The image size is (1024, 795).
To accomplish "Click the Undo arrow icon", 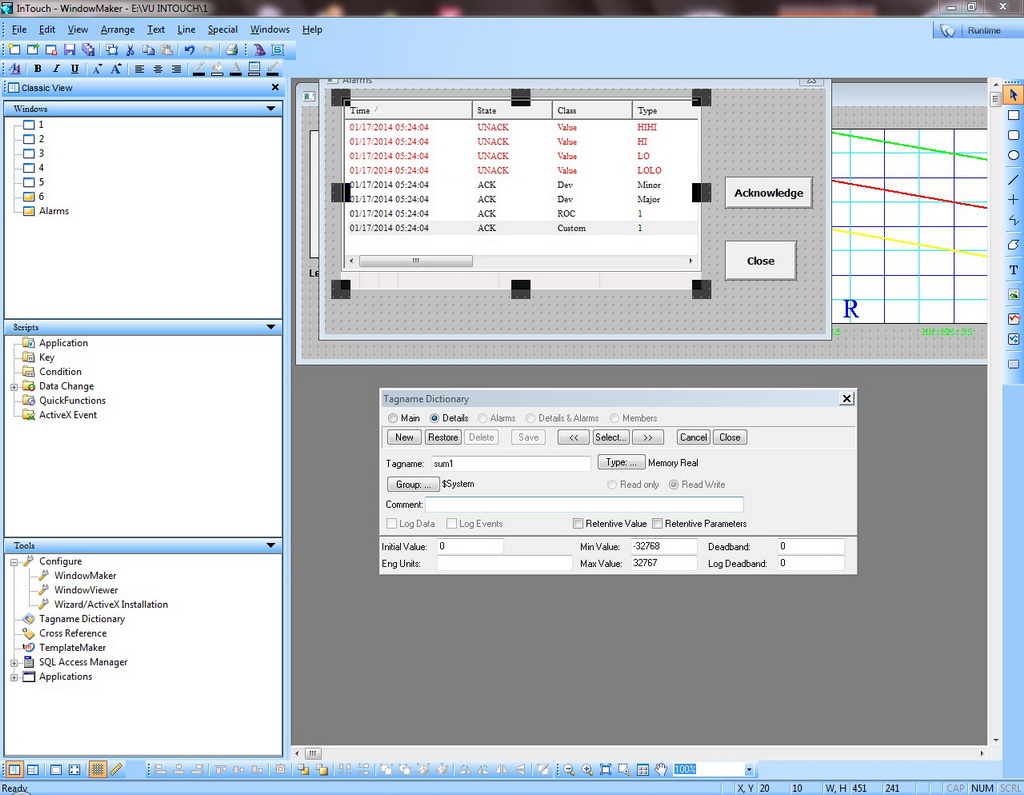I will [189, 49].
